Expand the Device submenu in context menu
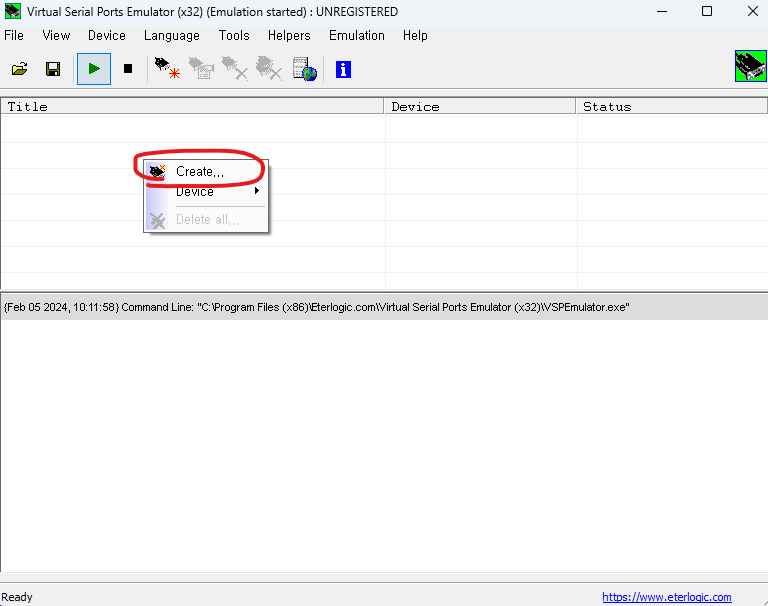Viewport: 768px width, 606px height. pyautogui.click(x=206, y=192)
